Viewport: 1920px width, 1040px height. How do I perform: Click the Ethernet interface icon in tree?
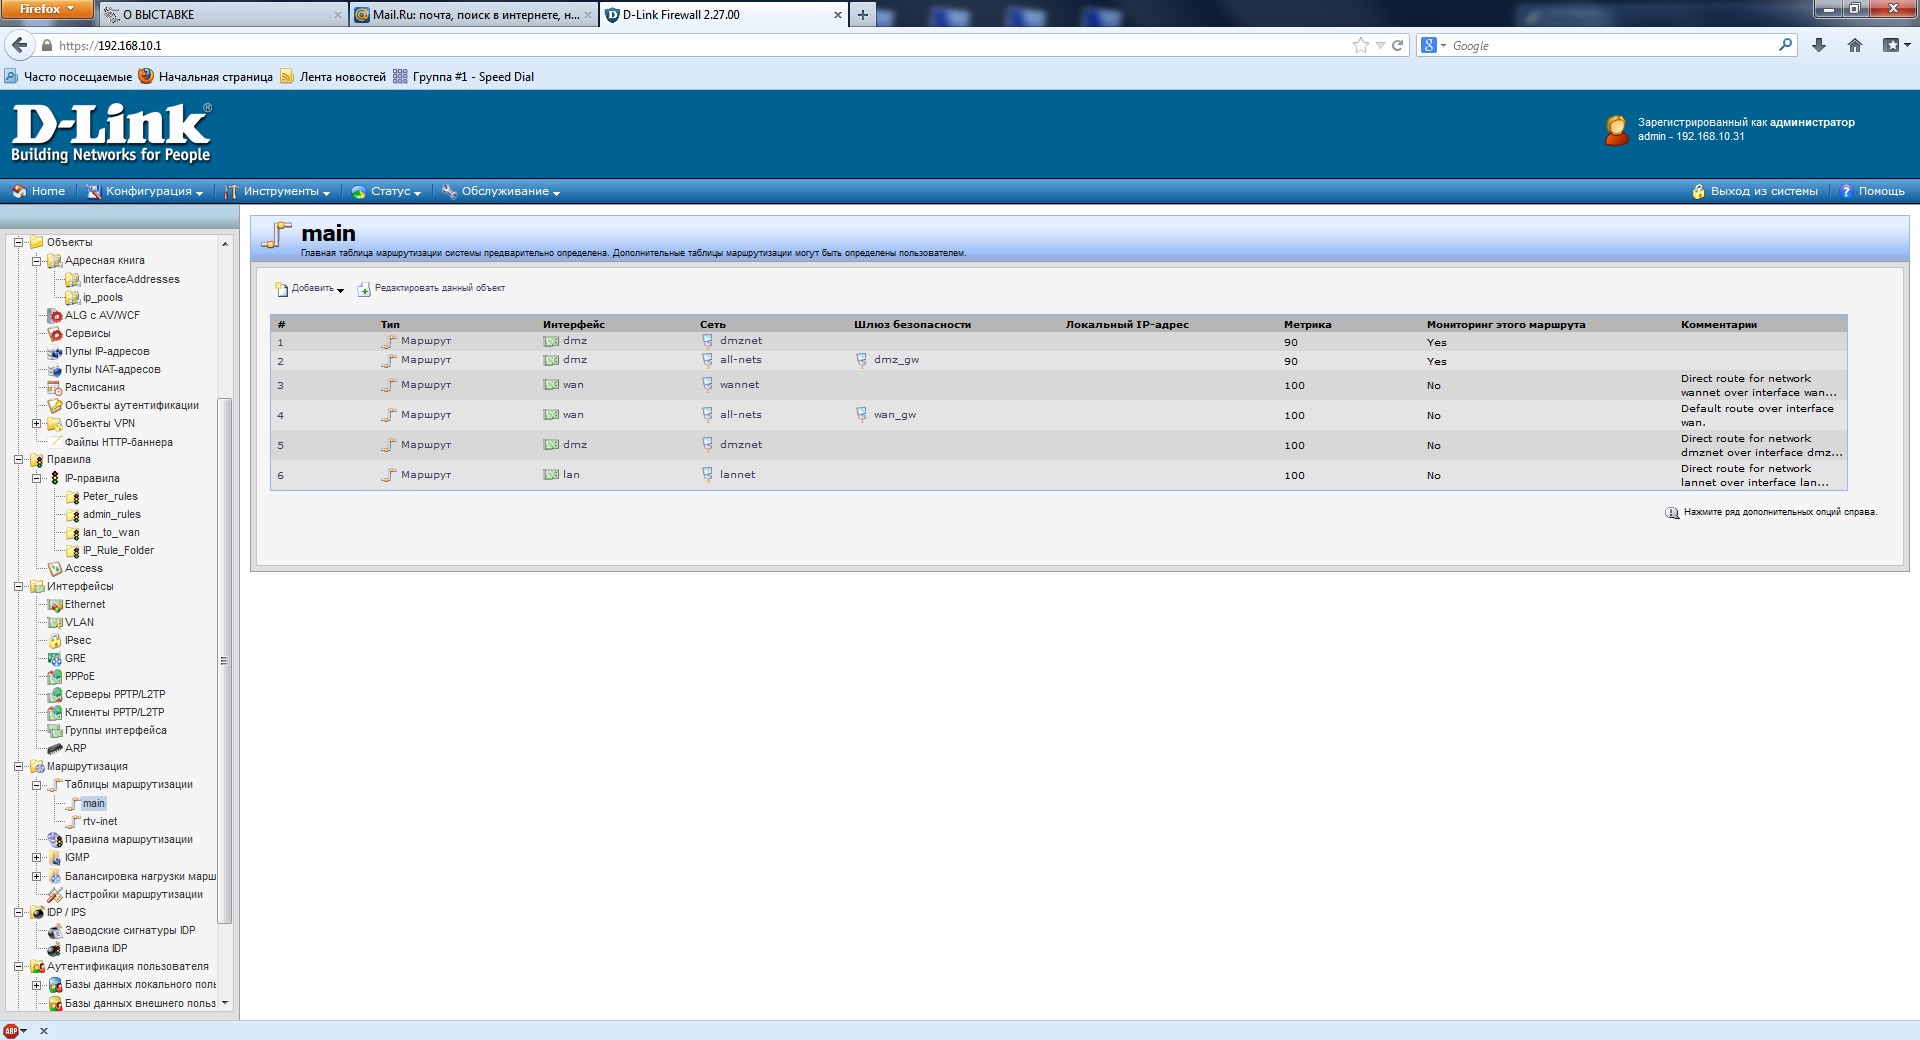coord(55,605)
